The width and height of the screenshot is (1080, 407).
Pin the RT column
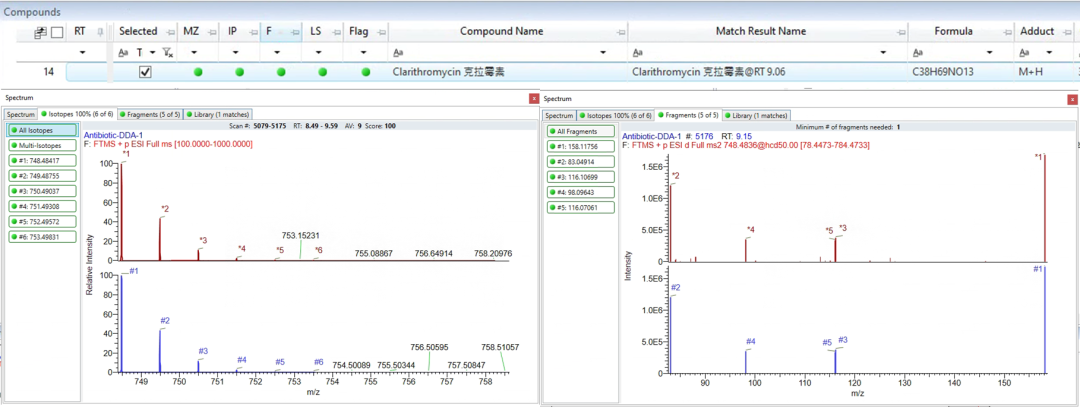100,32
